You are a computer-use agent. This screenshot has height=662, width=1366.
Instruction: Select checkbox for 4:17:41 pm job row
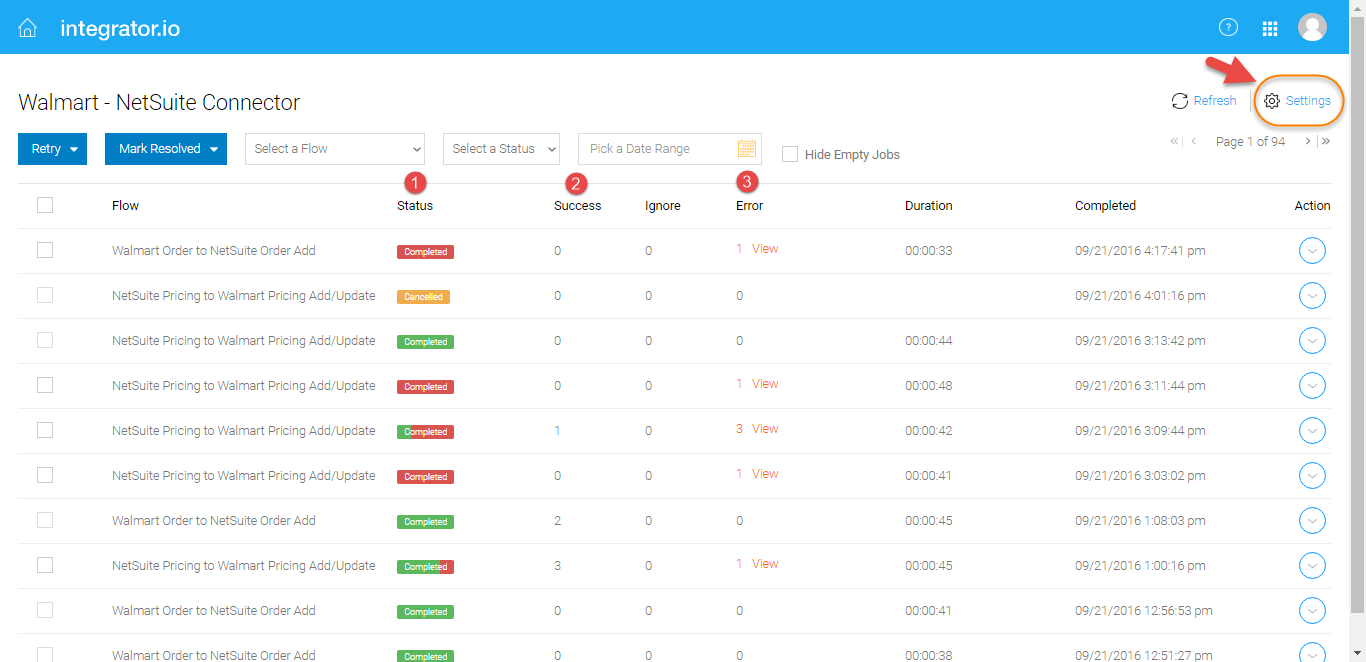45,250
